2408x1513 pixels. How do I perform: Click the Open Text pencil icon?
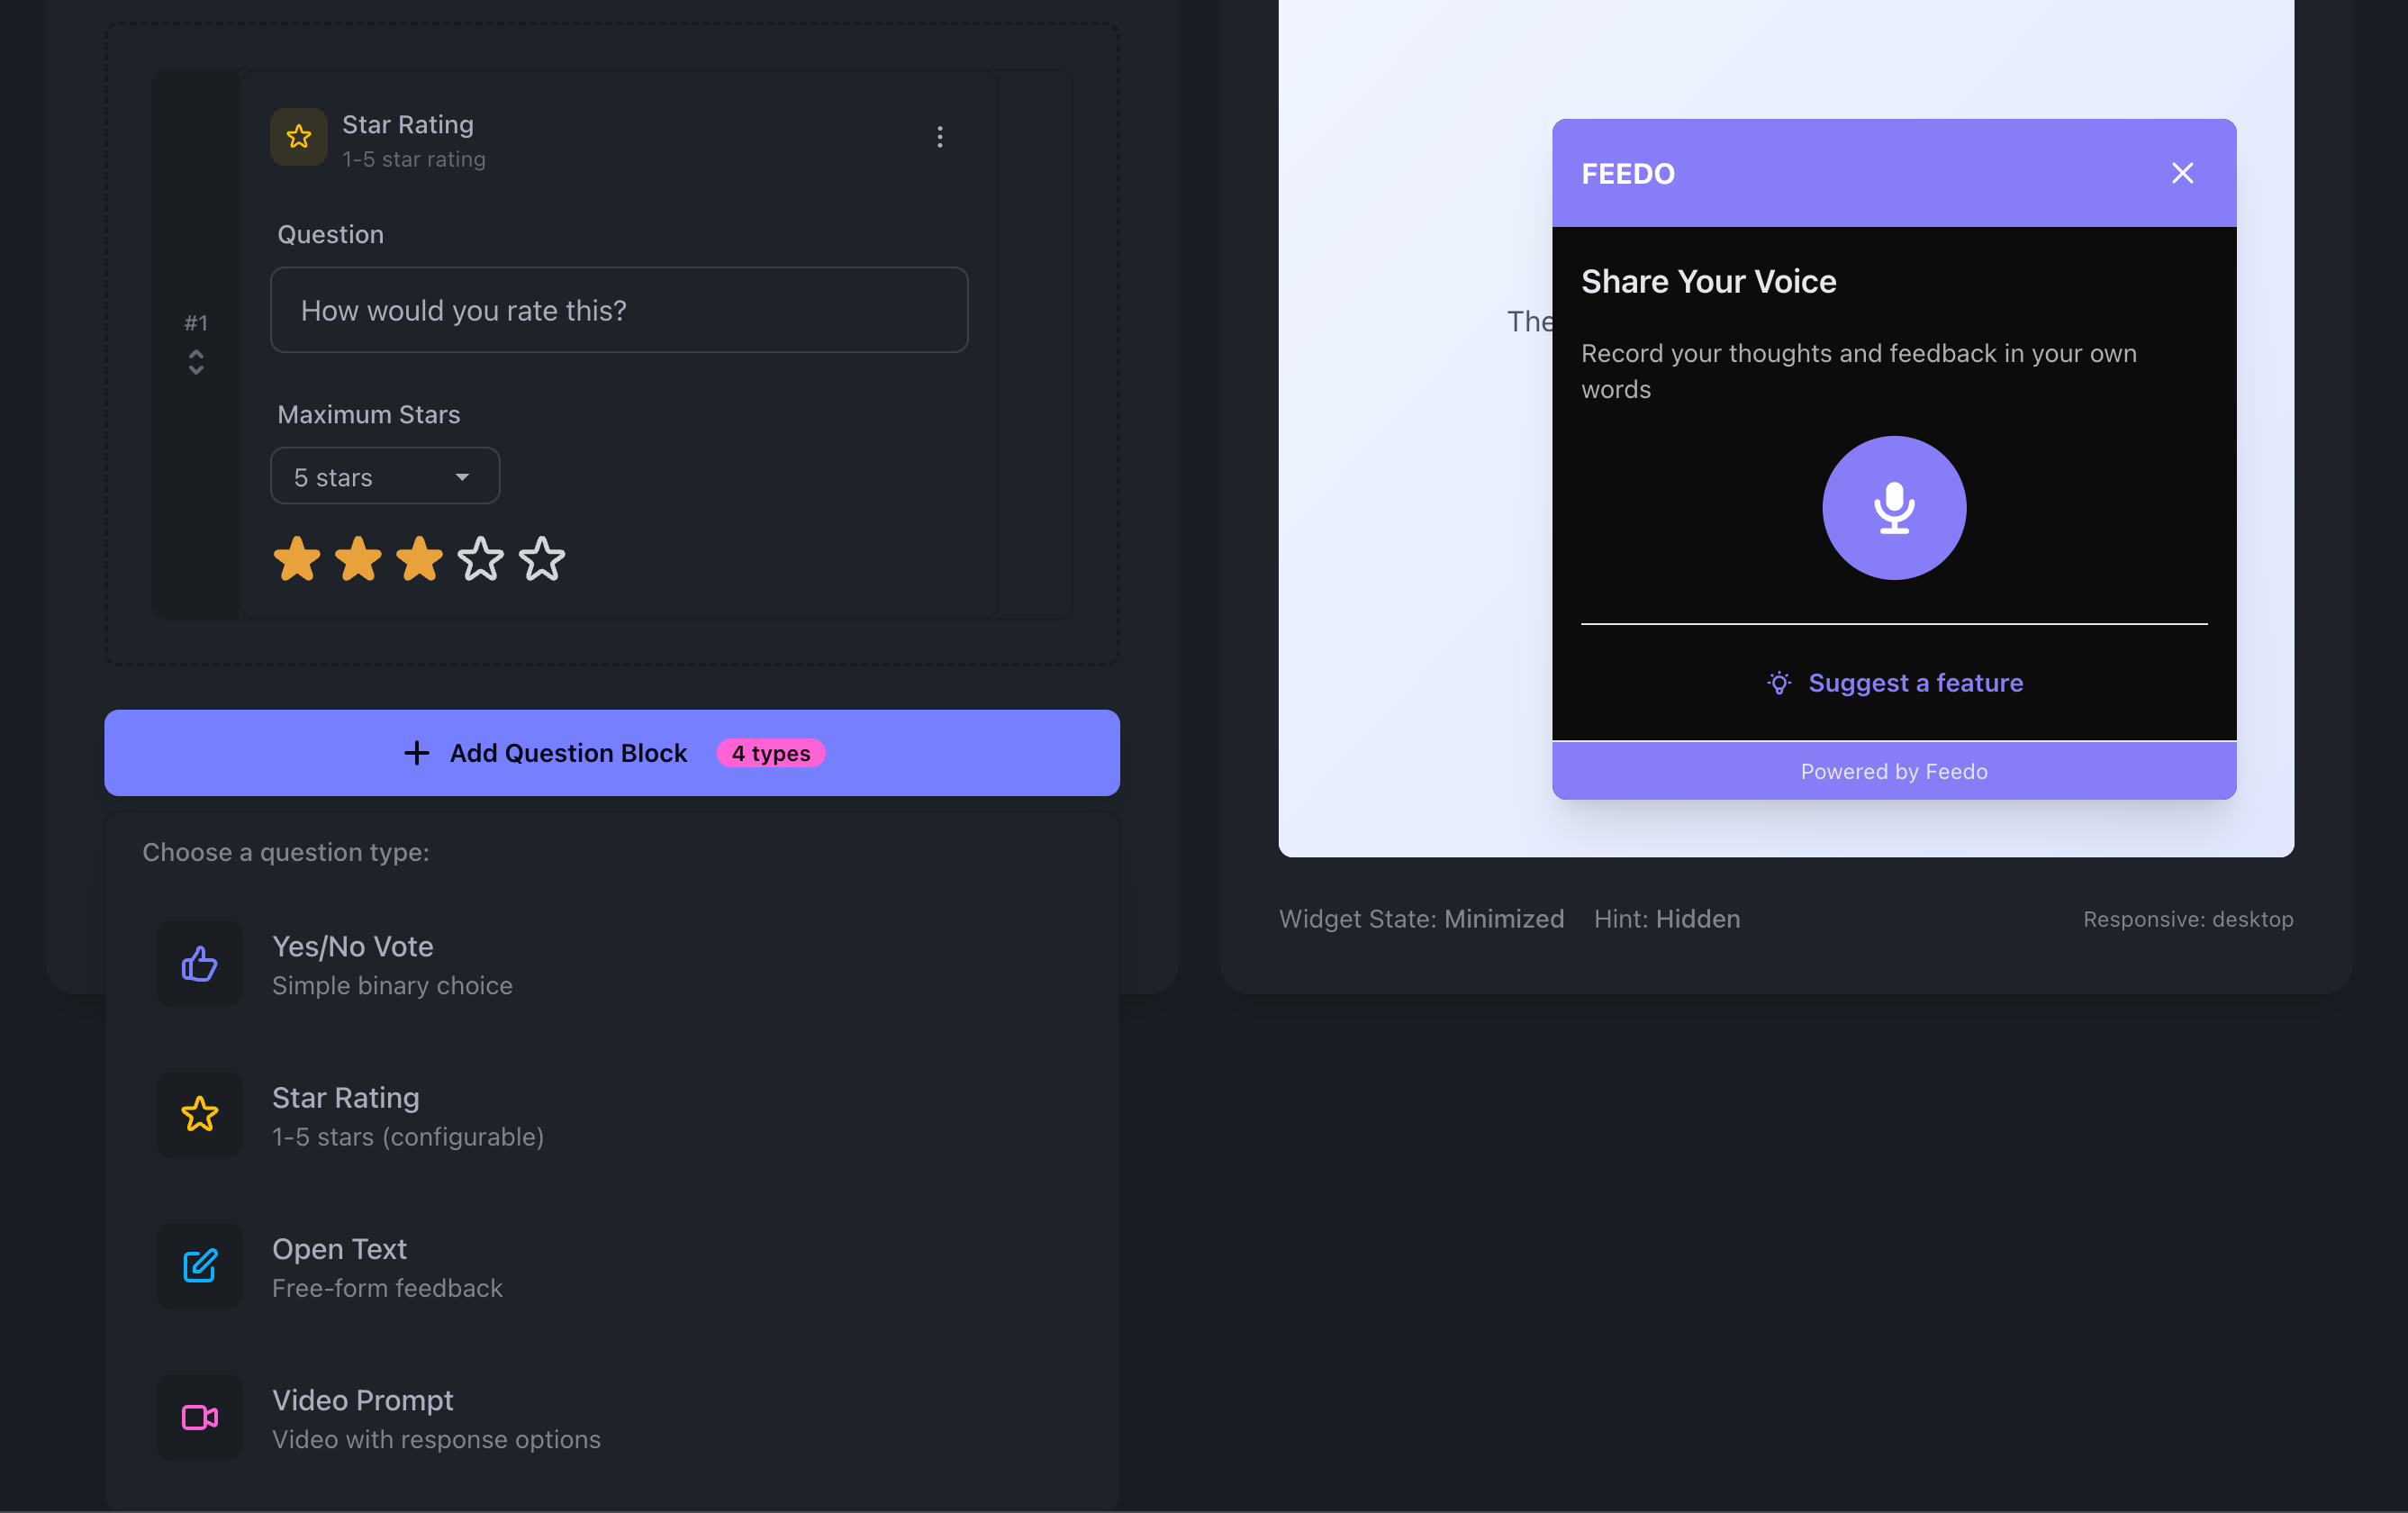(x=200, y=1266)
